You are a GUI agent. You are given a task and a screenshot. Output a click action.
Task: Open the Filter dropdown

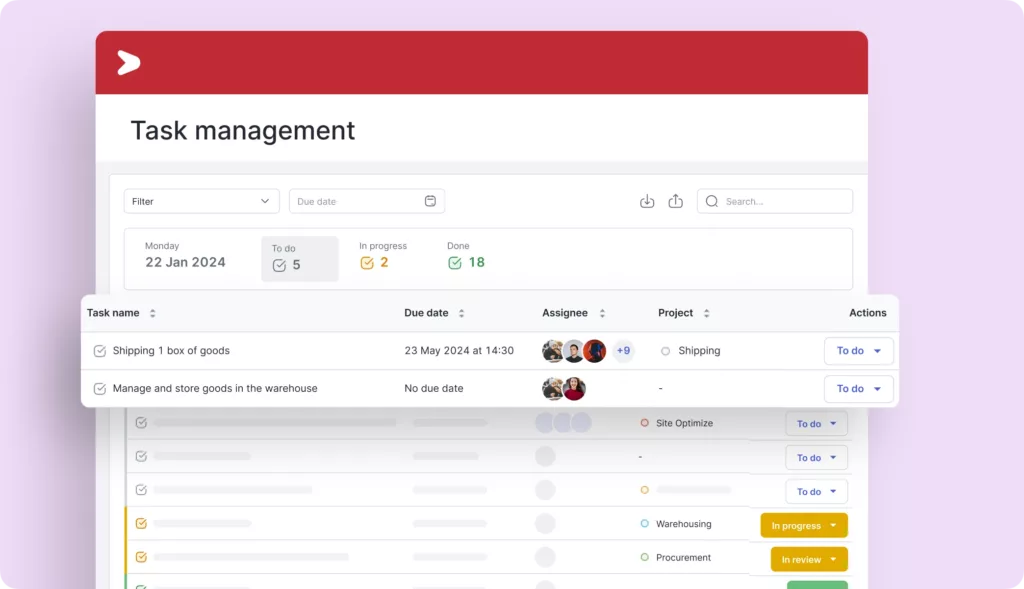coord(200,201)
